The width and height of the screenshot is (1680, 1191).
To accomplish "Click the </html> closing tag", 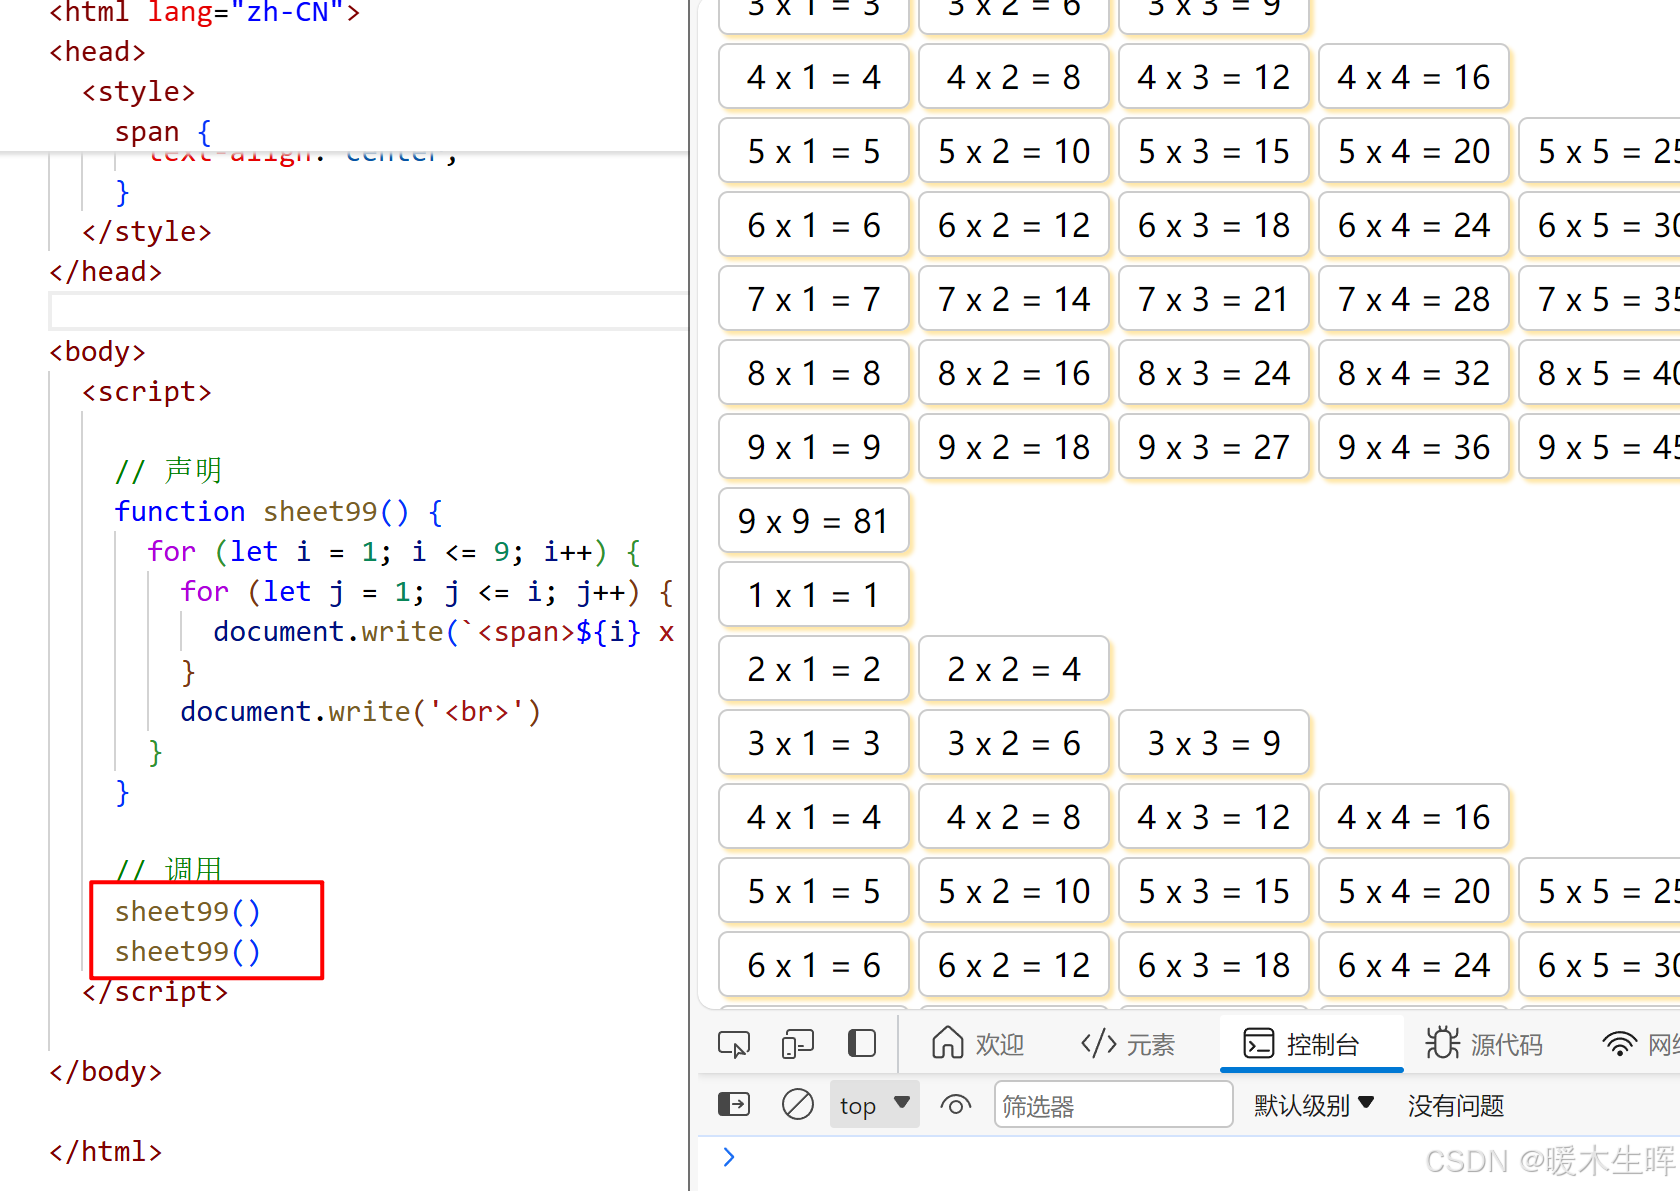I will 105,1151.
